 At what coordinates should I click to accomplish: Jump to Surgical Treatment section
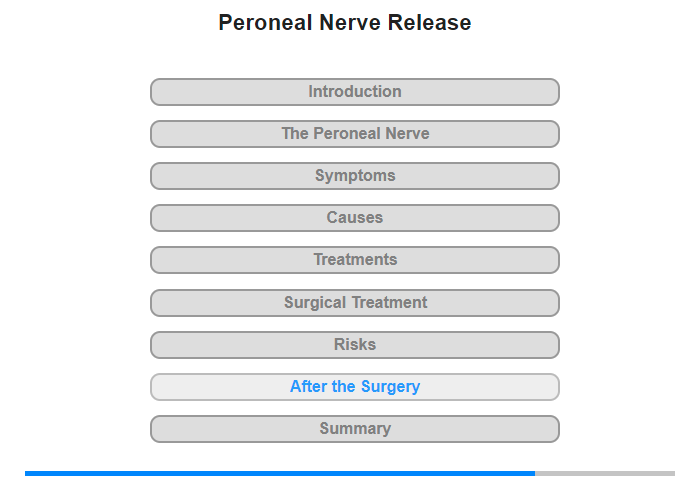coord(354,303)
